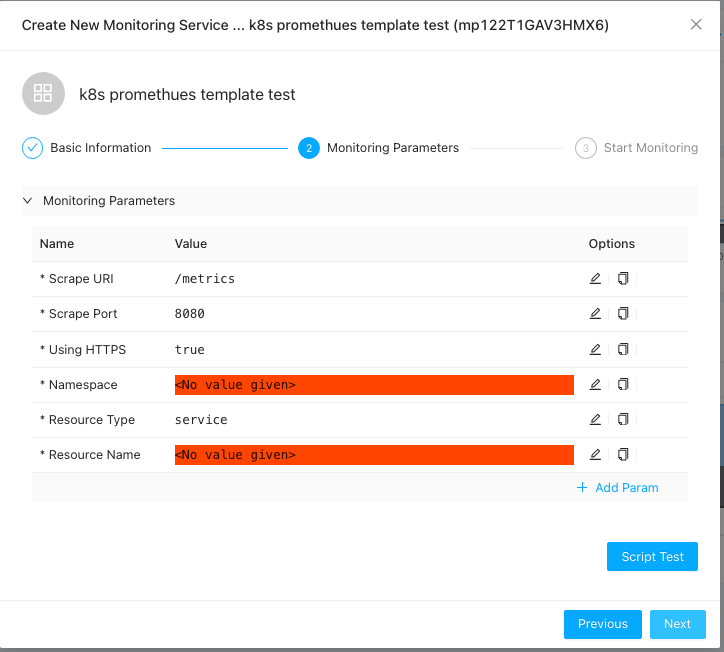
Task: Copy the Namespace value
Action: click(623, 384)
